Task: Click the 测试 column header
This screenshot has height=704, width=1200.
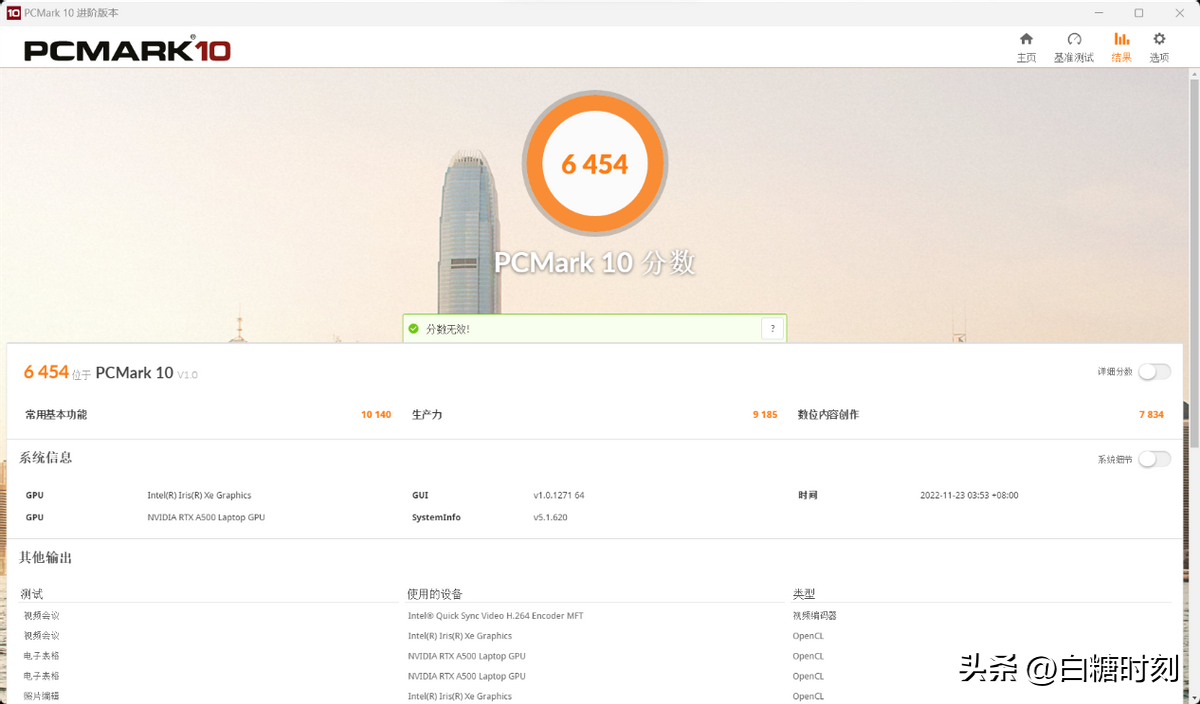Action: pos(32,594)
